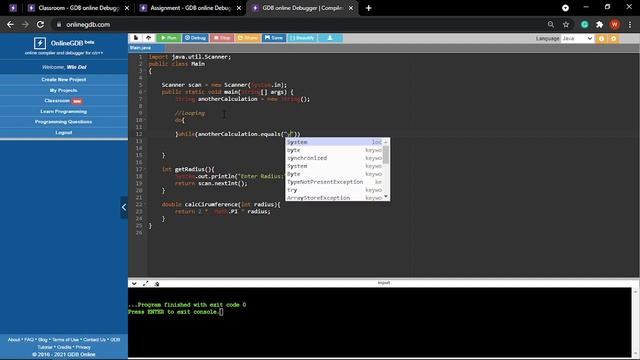
Task: Select 'System' first autocomplete suggestion
Action: pyautogui.click(x=334, y=142)
